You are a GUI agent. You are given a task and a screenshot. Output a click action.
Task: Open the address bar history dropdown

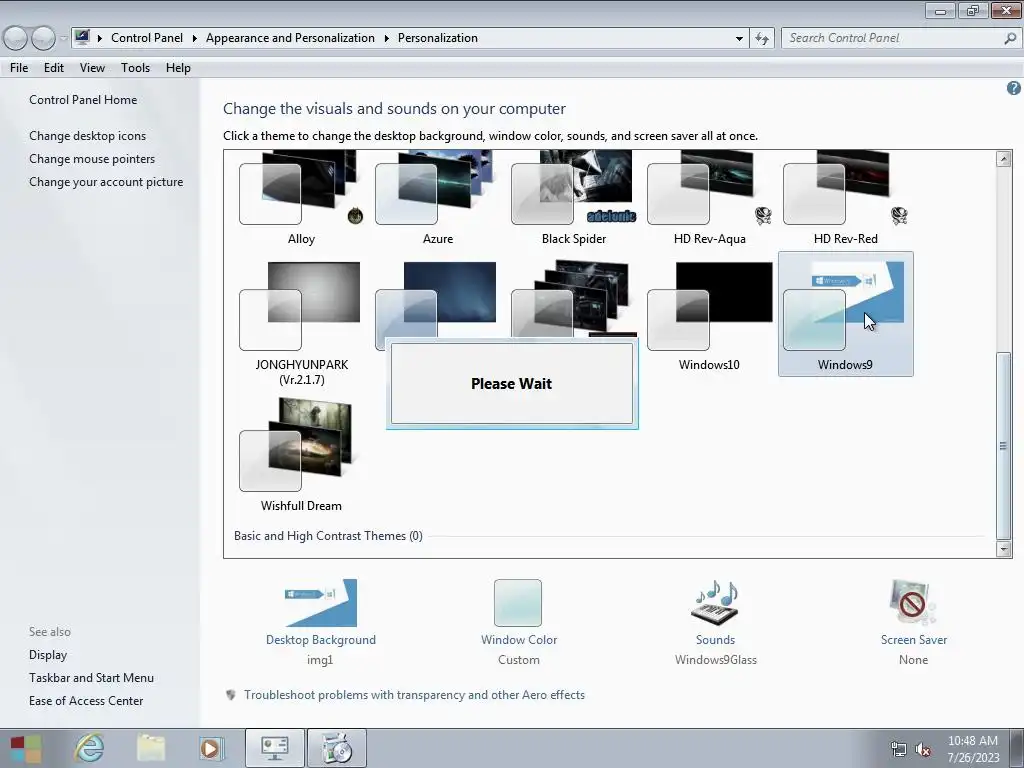click(739, 39)
